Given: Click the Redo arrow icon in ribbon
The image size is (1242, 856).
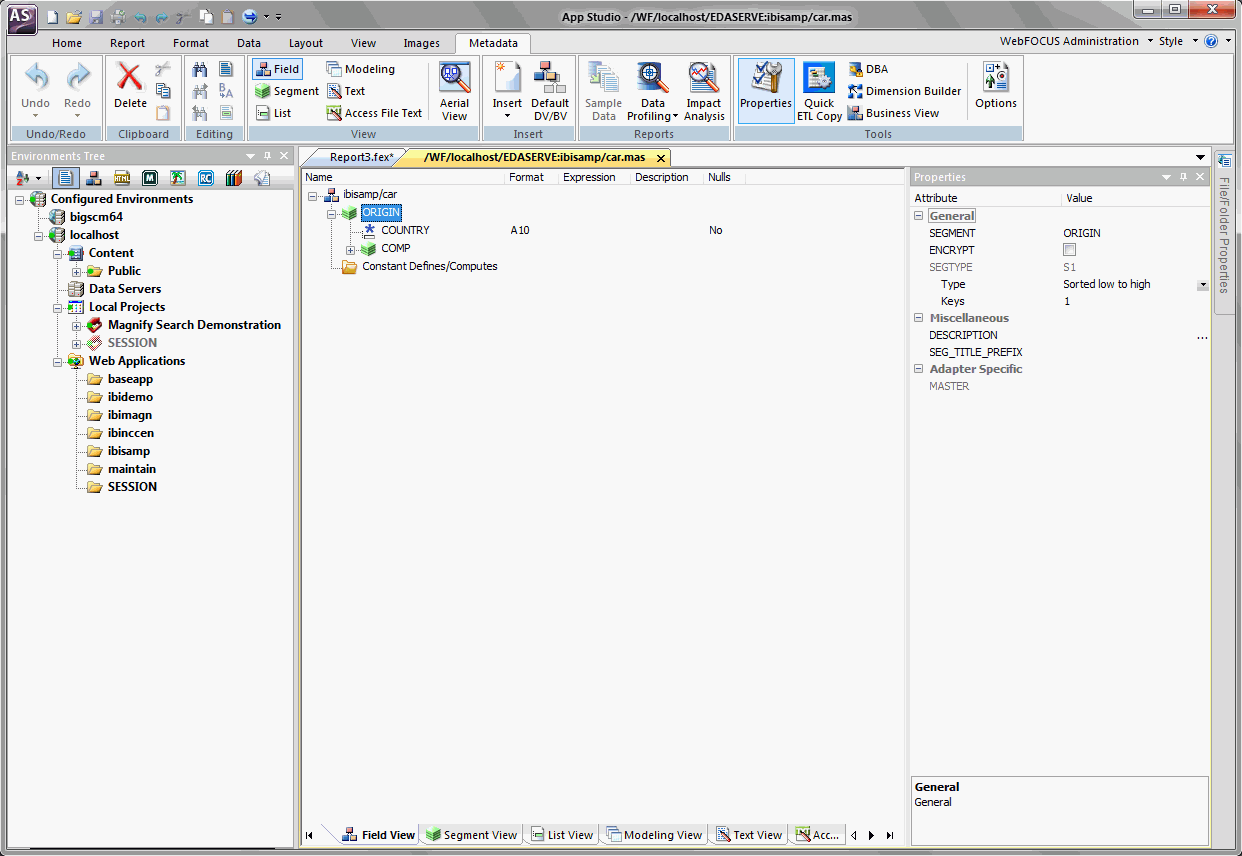Looking at the screenshot, I should [x=78, y=78].
